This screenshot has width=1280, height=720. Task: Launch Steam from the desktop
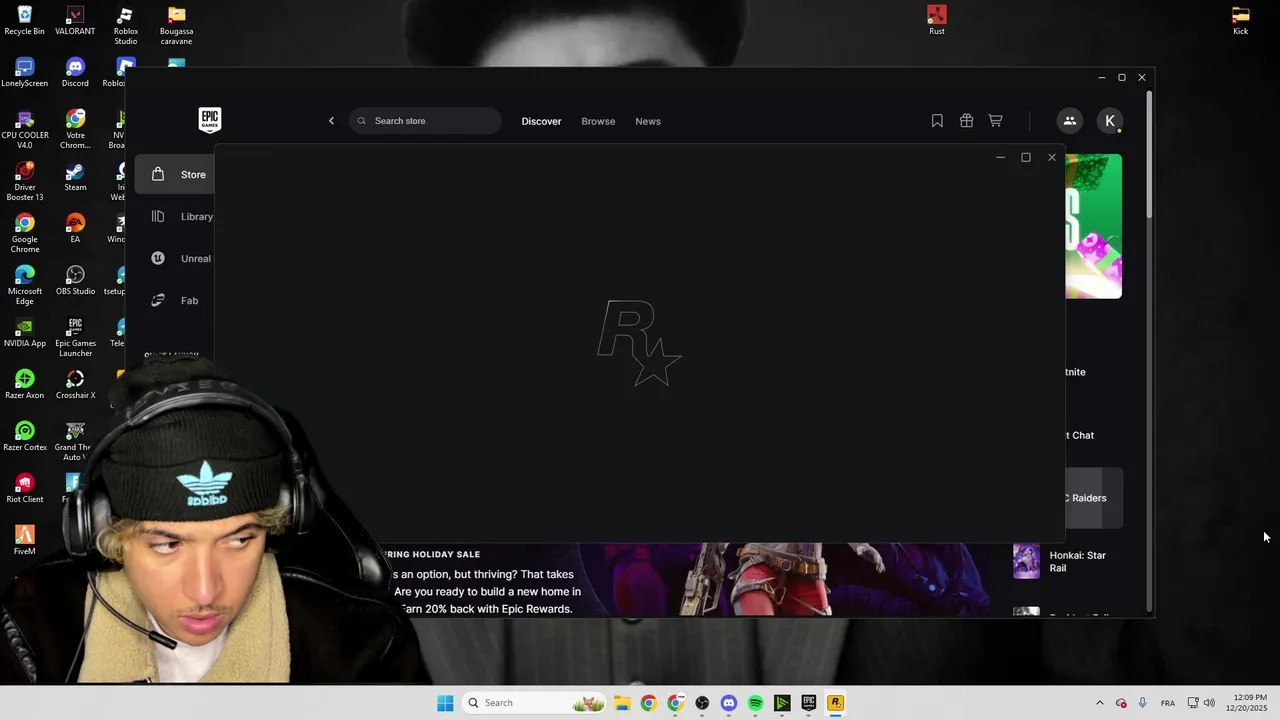tap(75, 177)
